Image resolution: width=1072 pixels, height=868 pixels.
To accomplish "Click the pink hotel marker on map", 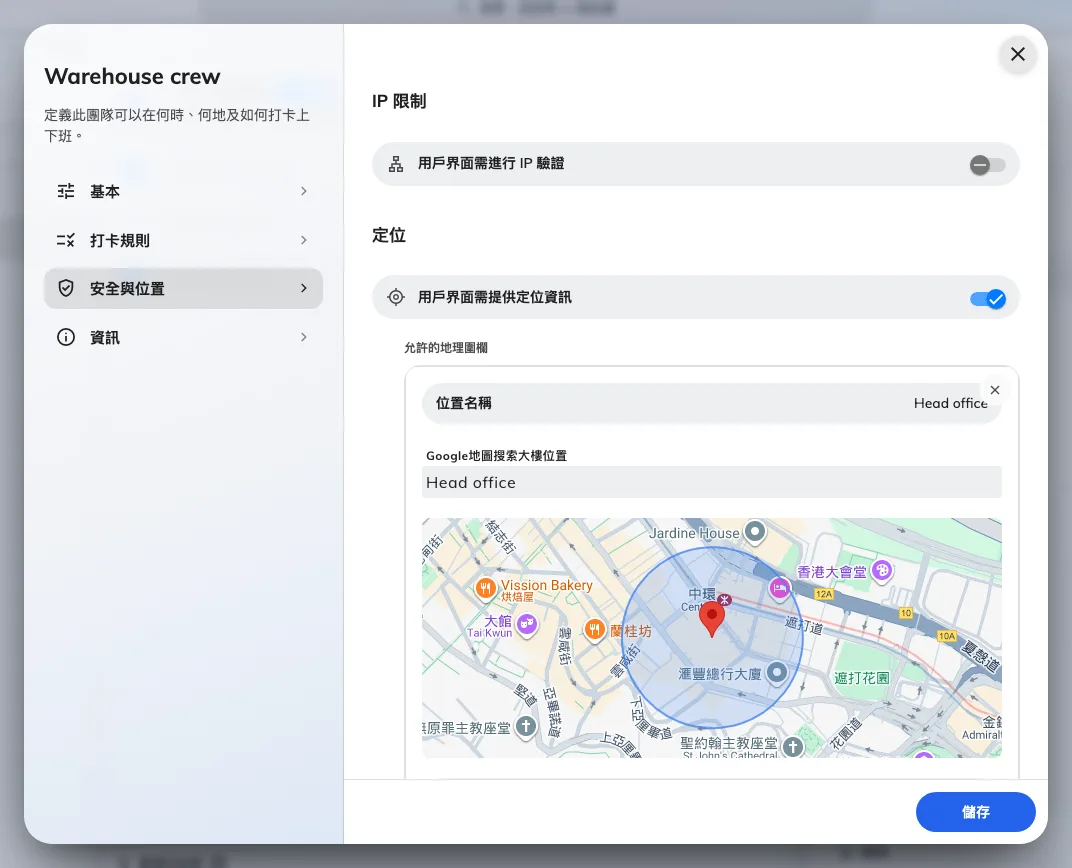I will click(779, 588).
